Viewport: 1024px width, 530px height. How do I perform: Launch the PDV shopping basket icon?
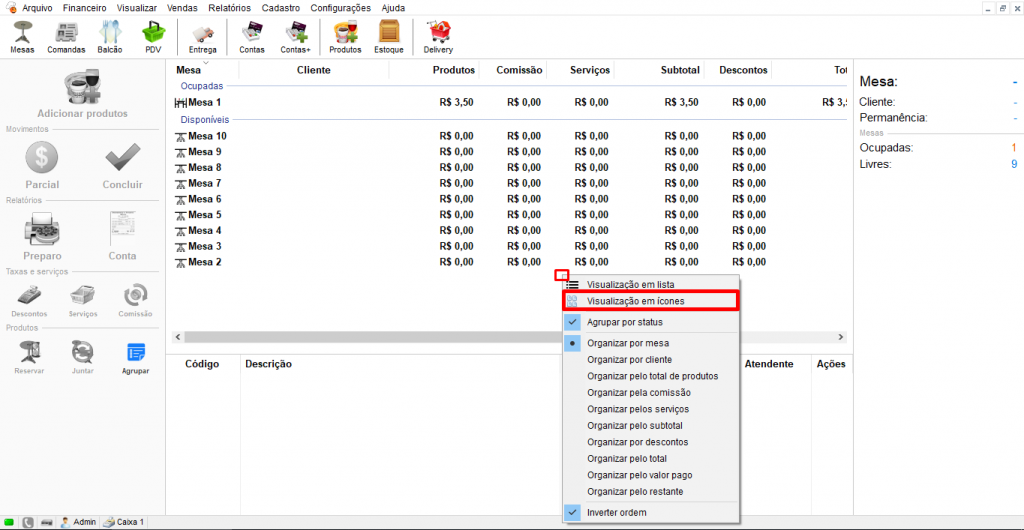coord(153,37)
